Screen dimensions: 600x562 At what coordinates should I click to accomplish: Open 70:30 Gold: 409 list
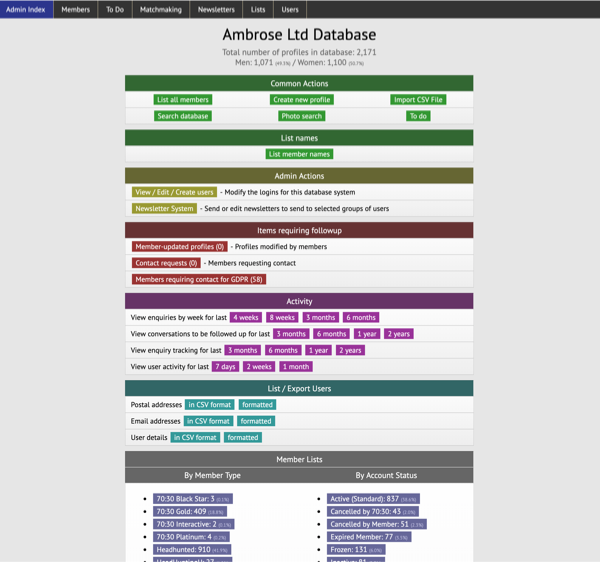tap(190, 512)
